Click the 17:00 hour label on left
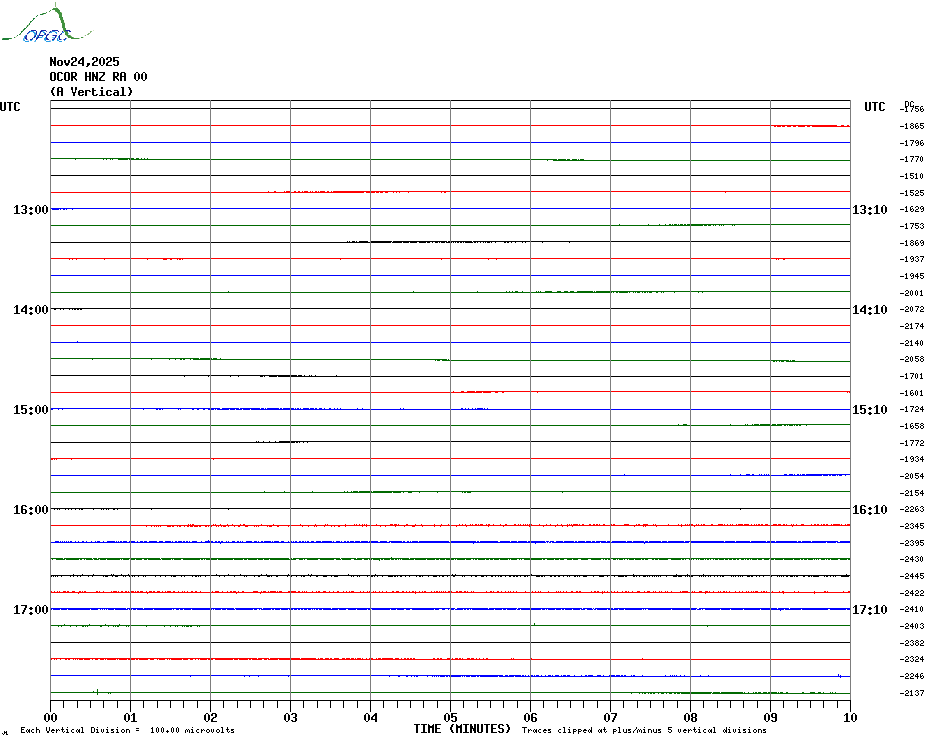Image resolution: width=930 pixels, height=744 pixels. pos(30,610)
